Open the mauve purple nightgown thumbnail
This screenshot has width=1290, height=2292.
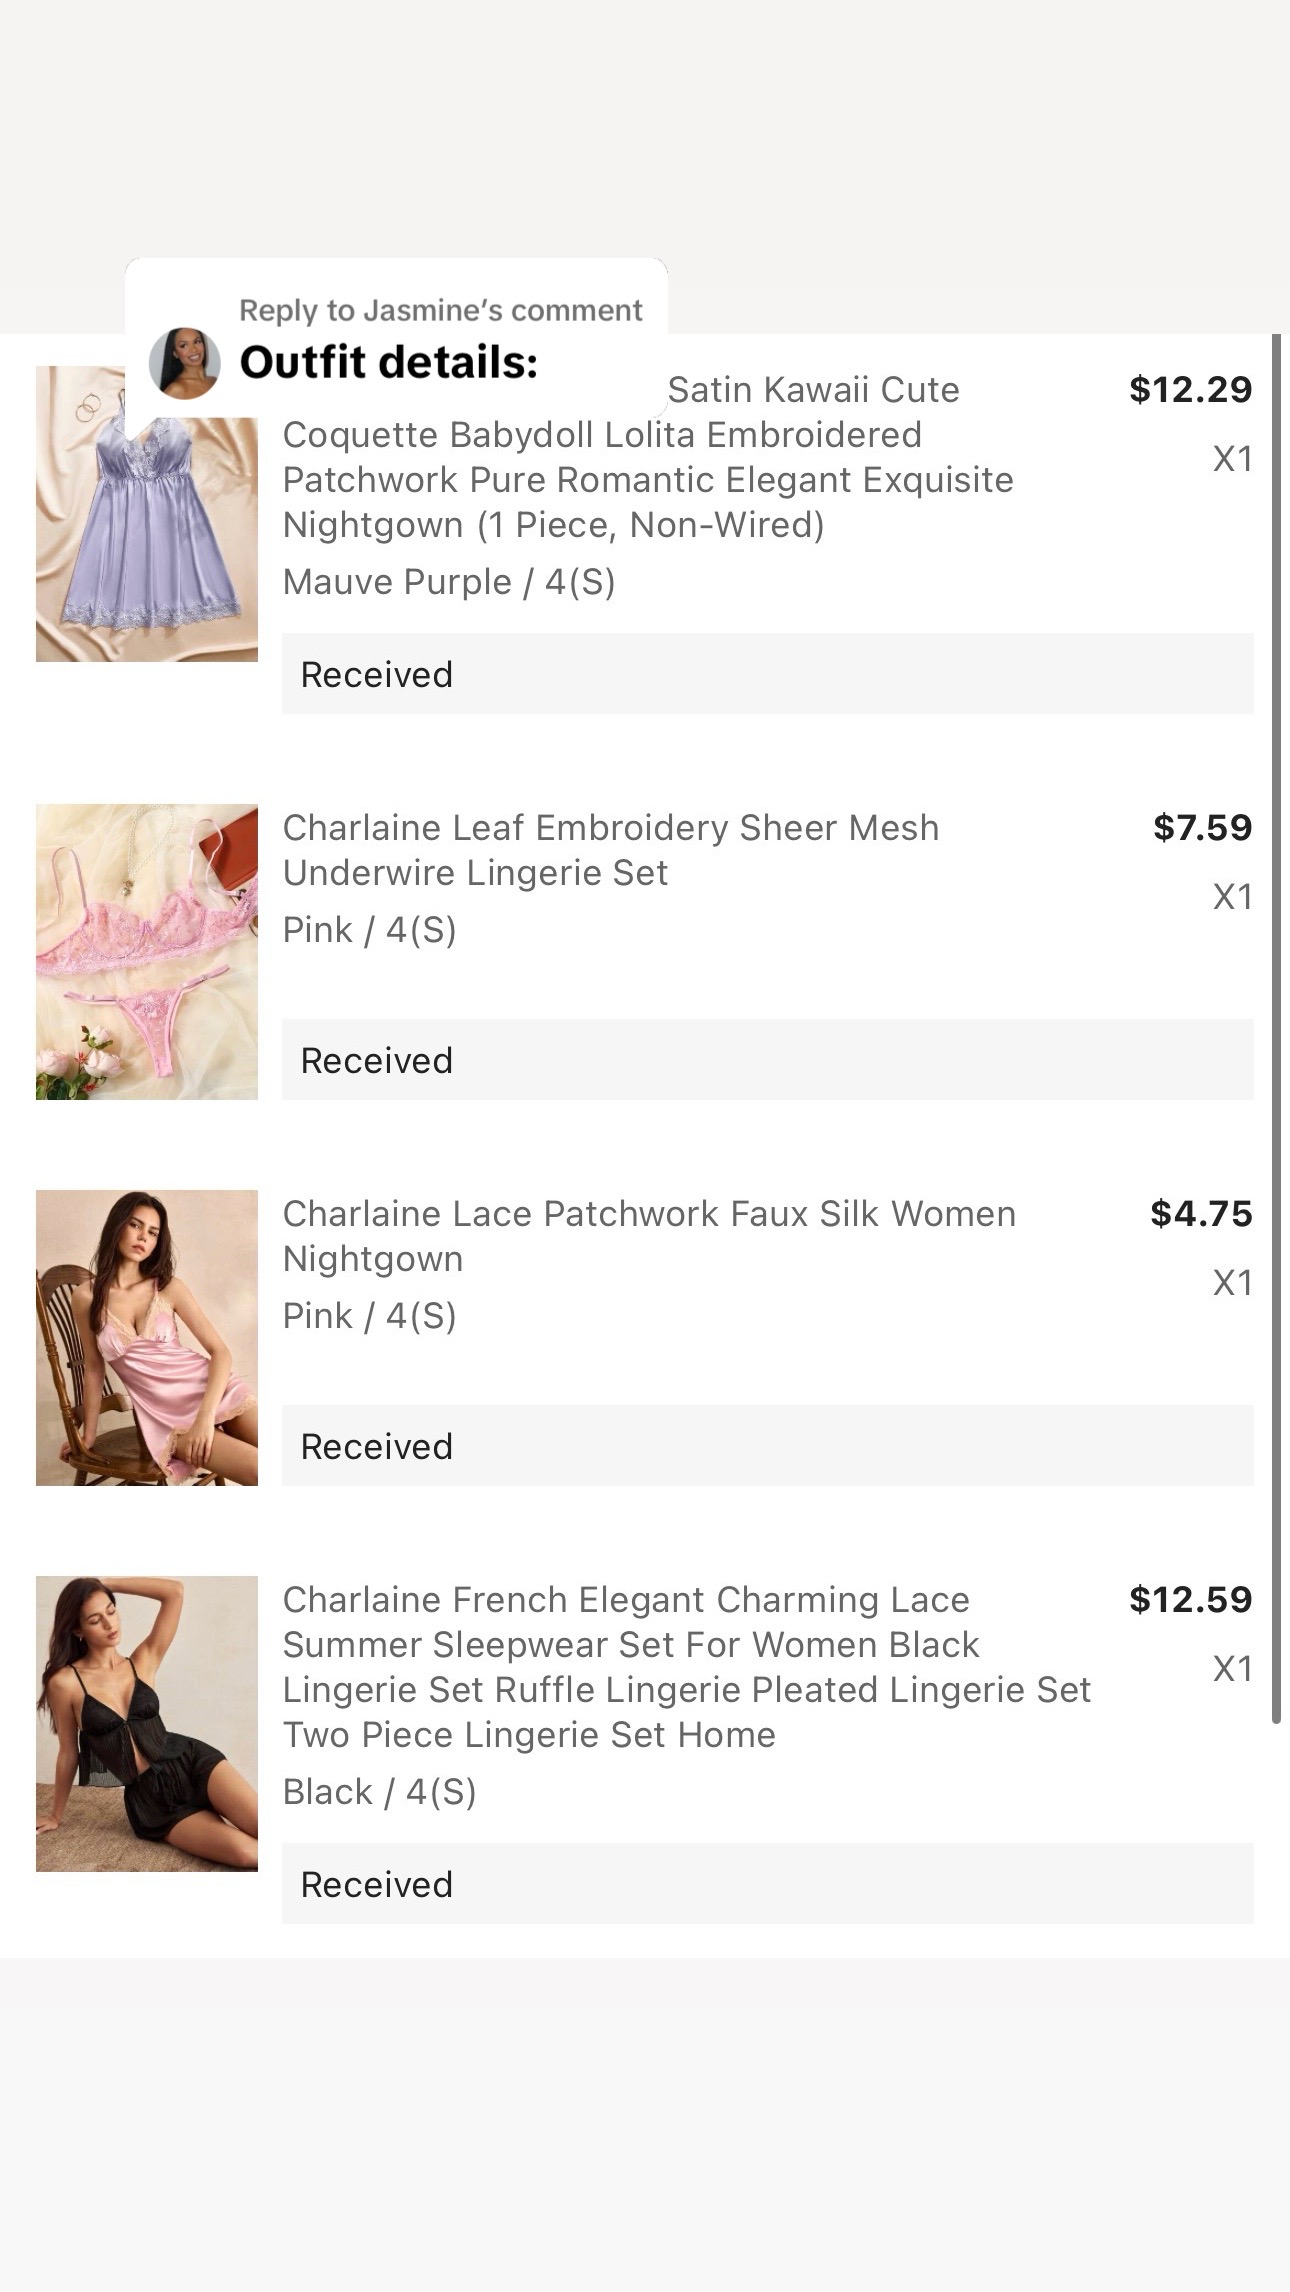(x=147, y=514)
